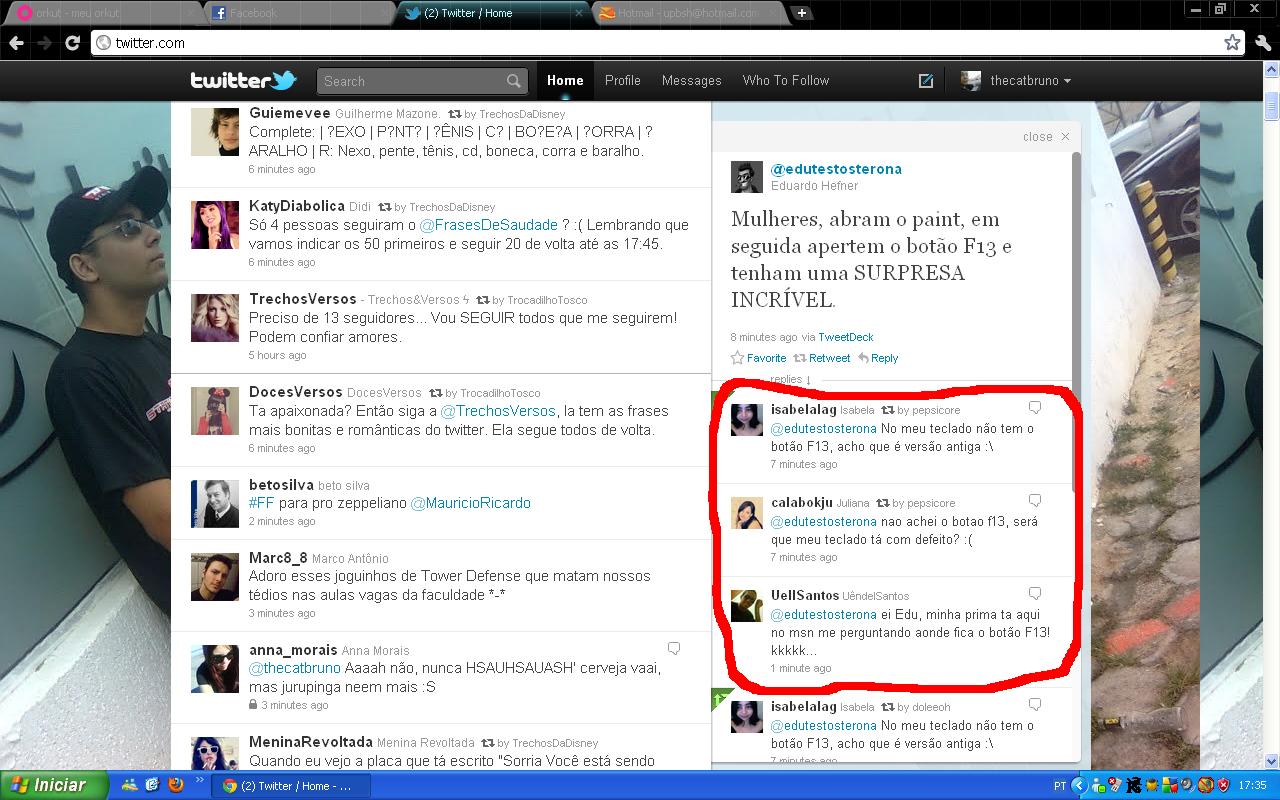Open the Home menu item
This screenshot has width=1280, height=800.
(565, 81)
